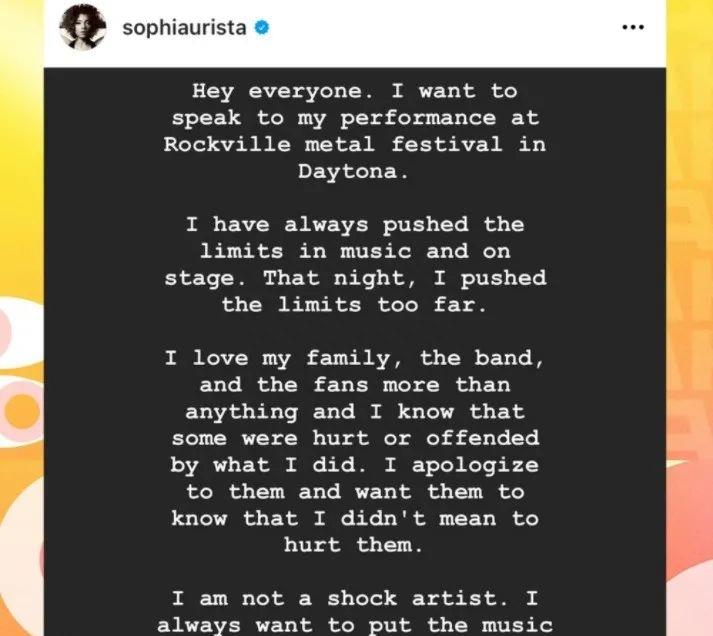Visit the sophiaurista username link
713x636 pixels.
184,28
